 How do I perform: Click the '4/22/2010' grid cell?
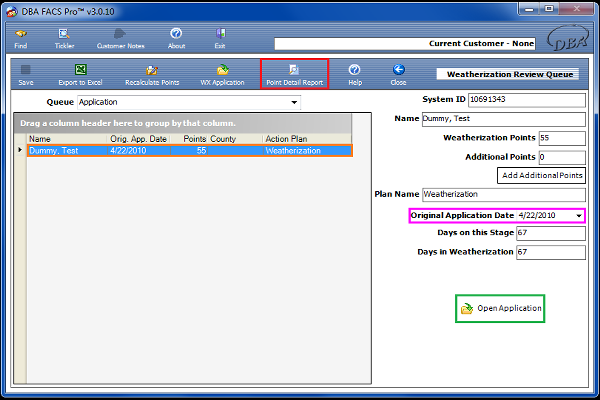139,151
